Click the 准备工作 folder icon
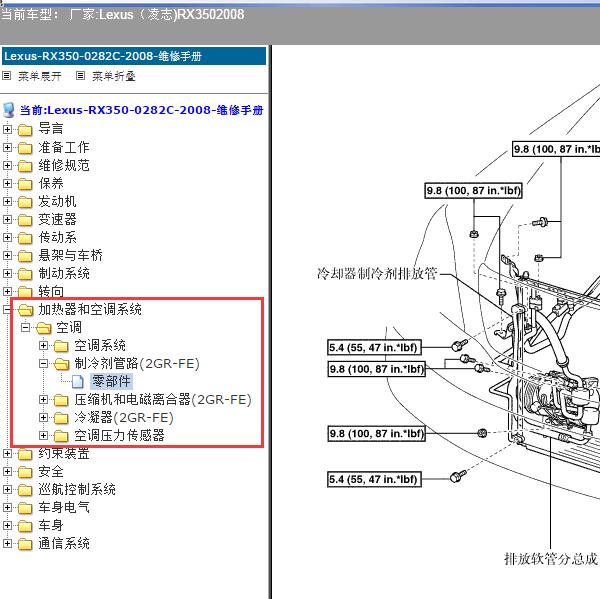Screen dimensions: 600x599 click(x=25, y=148)
